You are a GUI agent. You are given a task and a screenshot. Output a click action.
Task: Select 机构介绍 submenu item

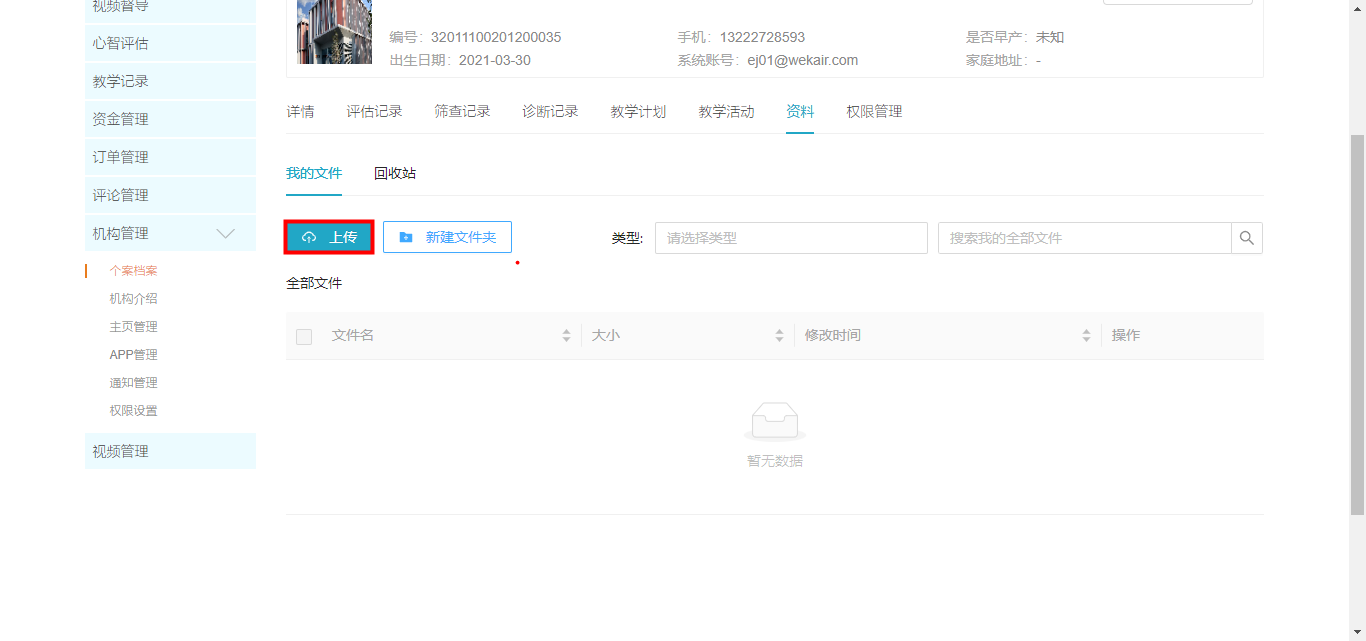coord(133,299)
